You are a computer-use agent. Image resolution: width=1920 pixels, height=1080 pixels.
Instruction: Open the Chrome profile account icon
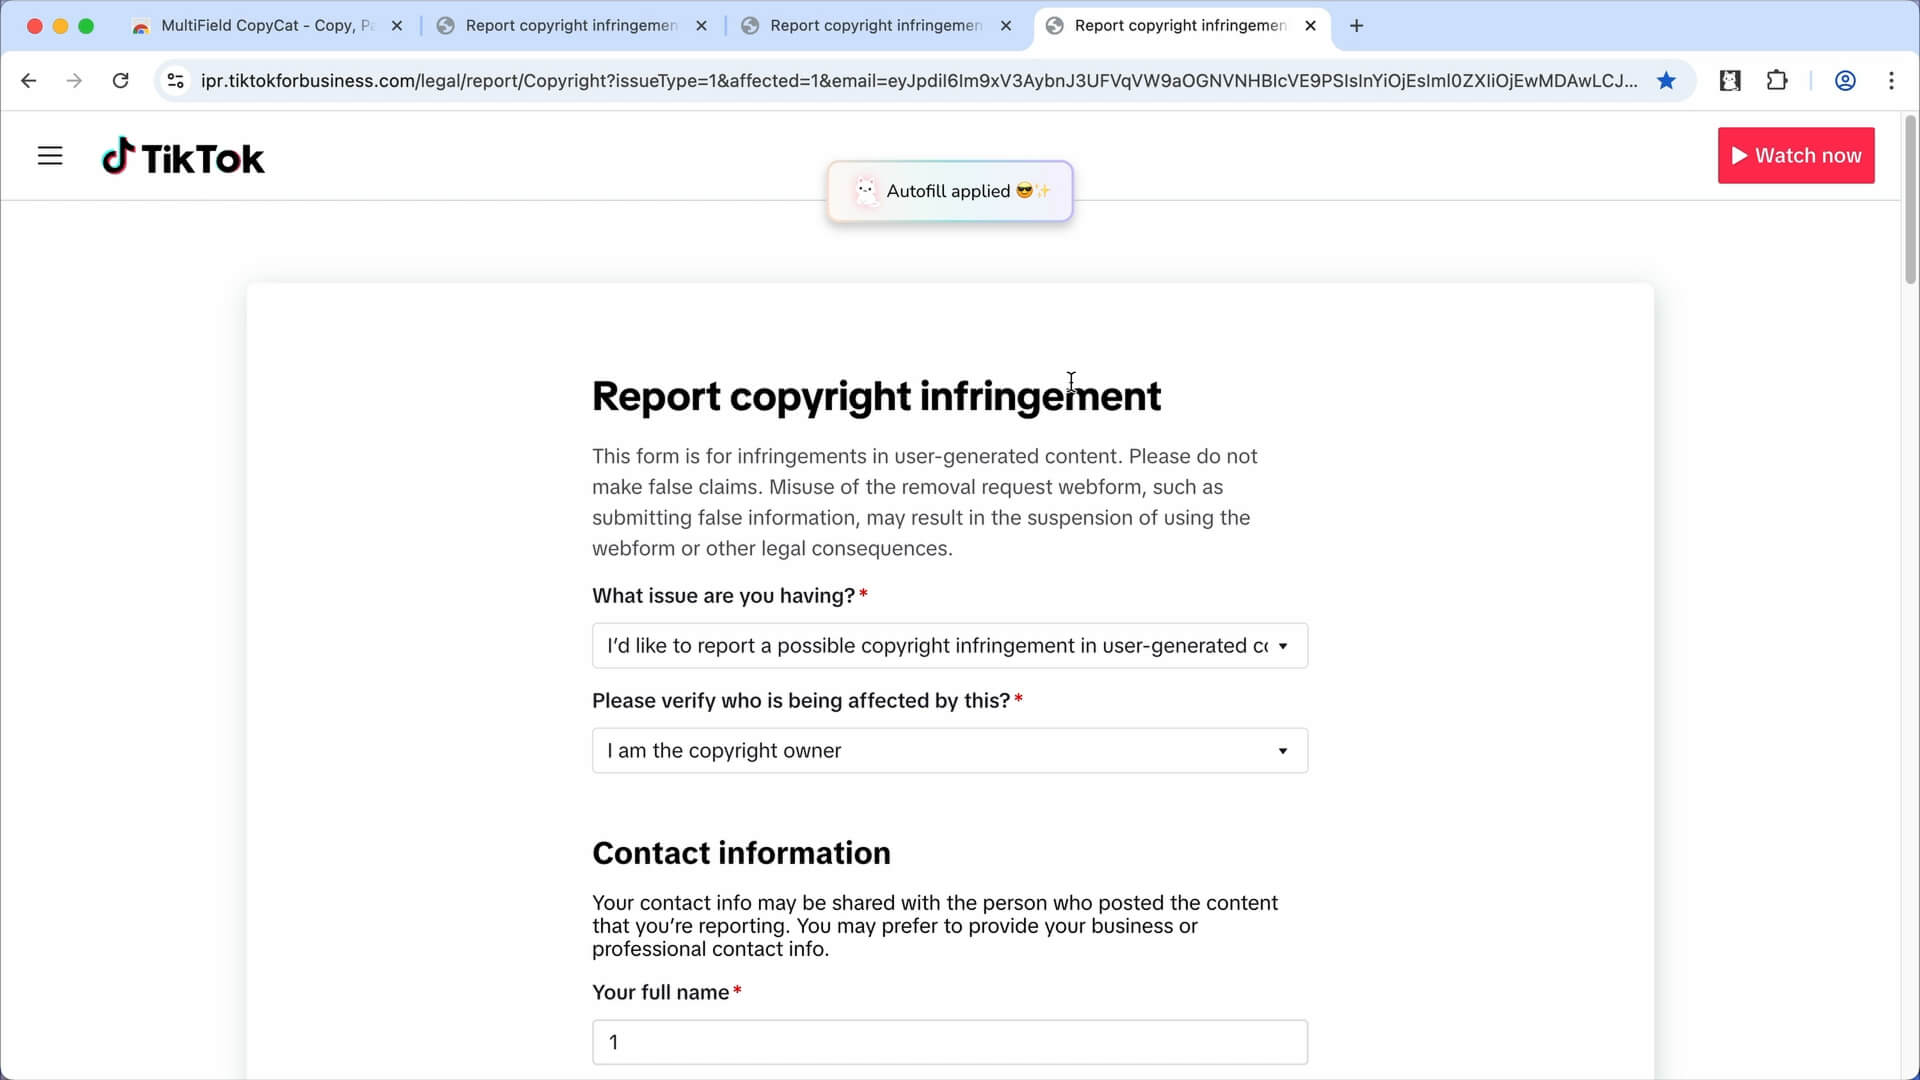pos(1845,81)
